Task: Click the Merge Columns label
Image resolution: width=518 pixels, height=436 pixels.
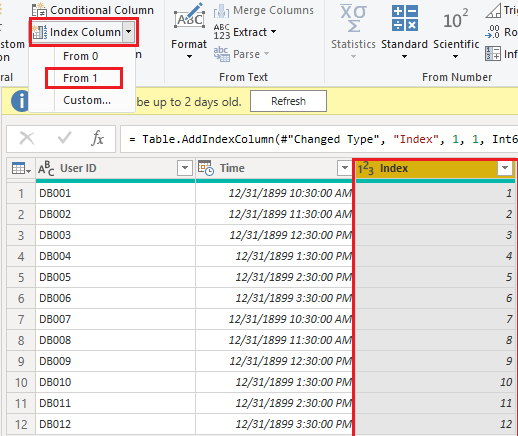Action: [x=273, y=10]
